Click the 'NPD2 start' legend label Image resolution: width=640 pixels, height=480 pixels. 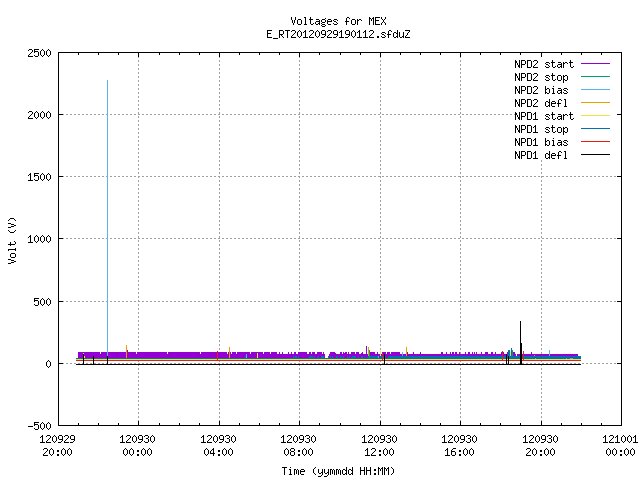pos(544,64)
